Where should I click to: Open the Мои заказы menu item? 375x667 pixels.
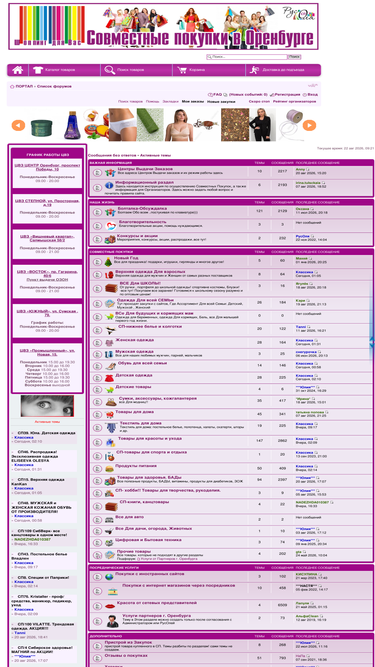tap(193, 102)
